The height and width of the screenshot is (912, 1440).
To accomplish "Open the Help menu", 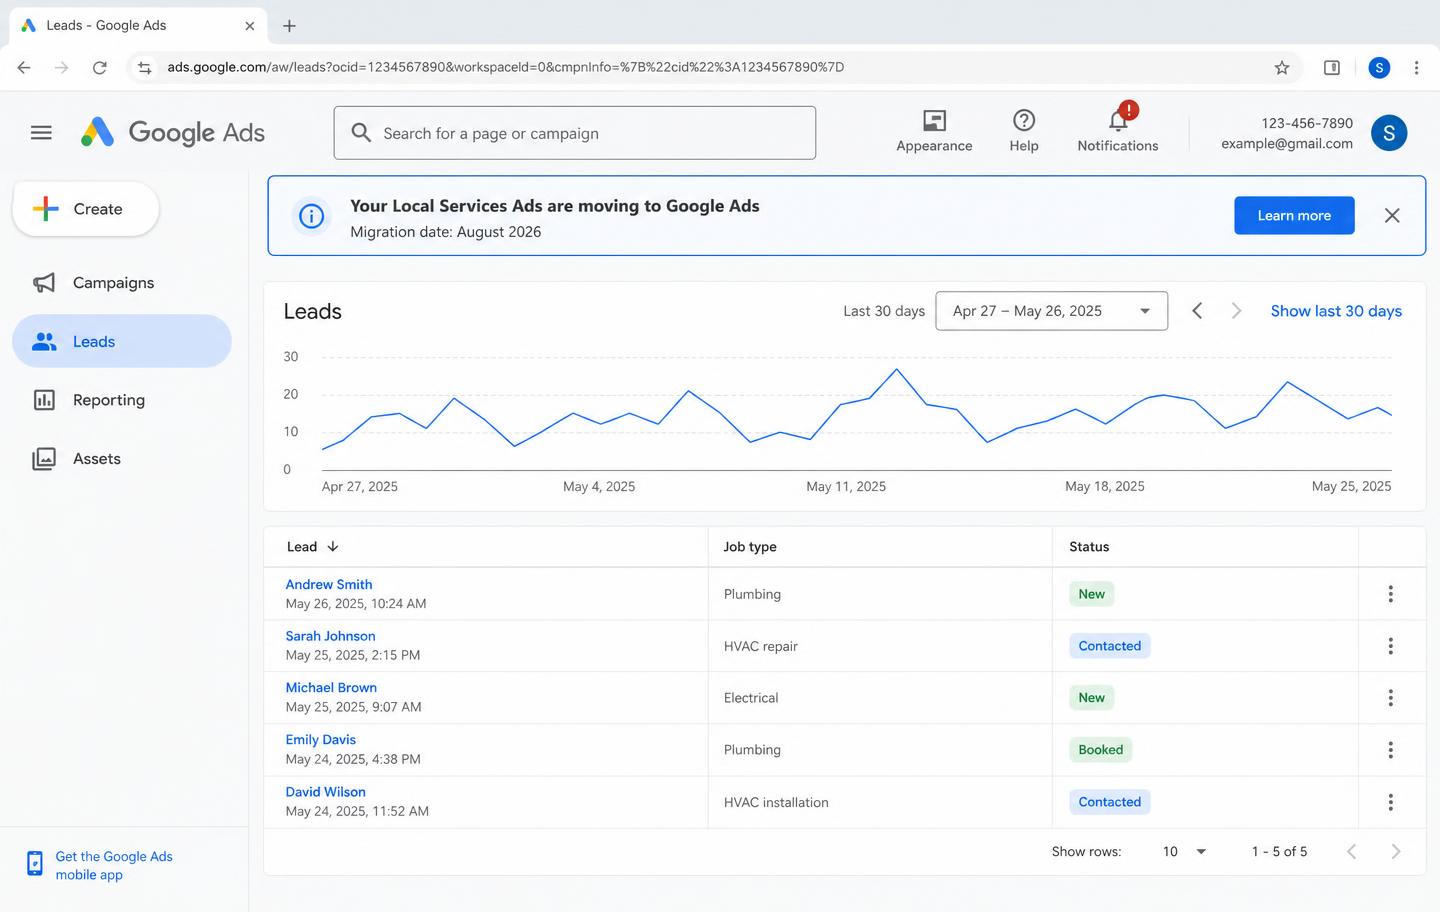I will tap(1024, 131).
